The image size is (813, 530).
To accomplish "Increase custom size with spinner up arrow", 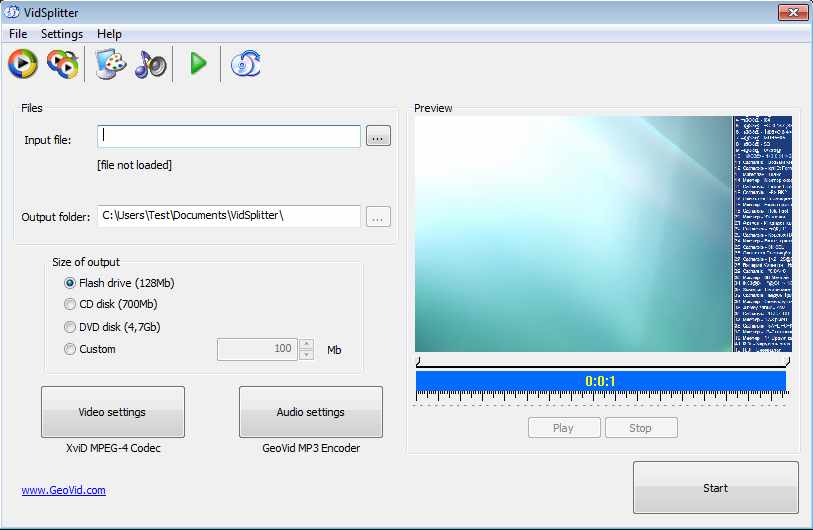I will point(307,344).
